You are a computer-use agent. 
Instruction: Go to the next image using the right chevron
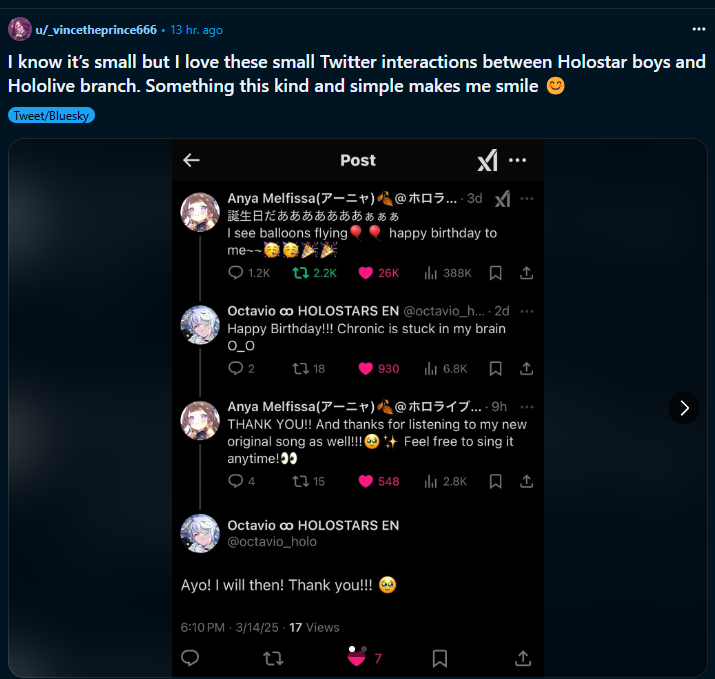[684, 408]
